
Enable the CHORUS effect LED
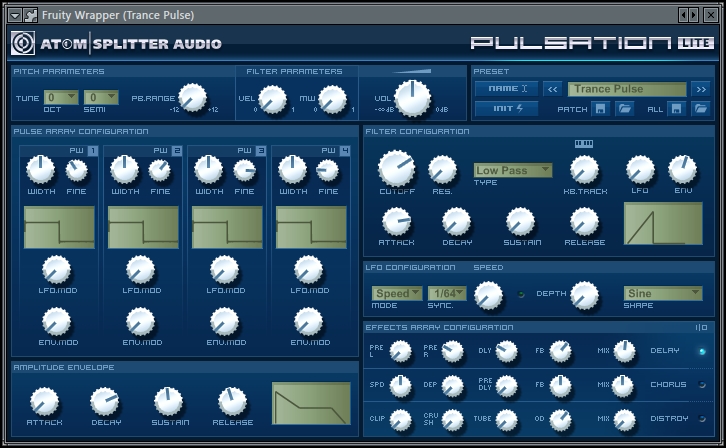tap(702, 385)
